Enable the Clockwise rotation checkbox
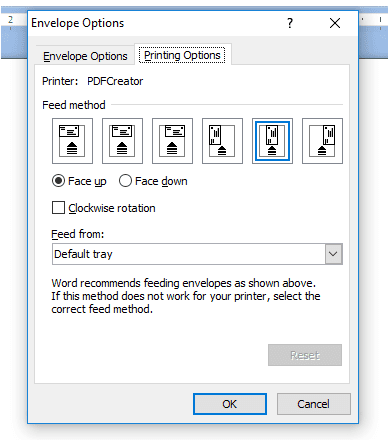The width and height of the screenshot is (388, 446). pos(58,207)
